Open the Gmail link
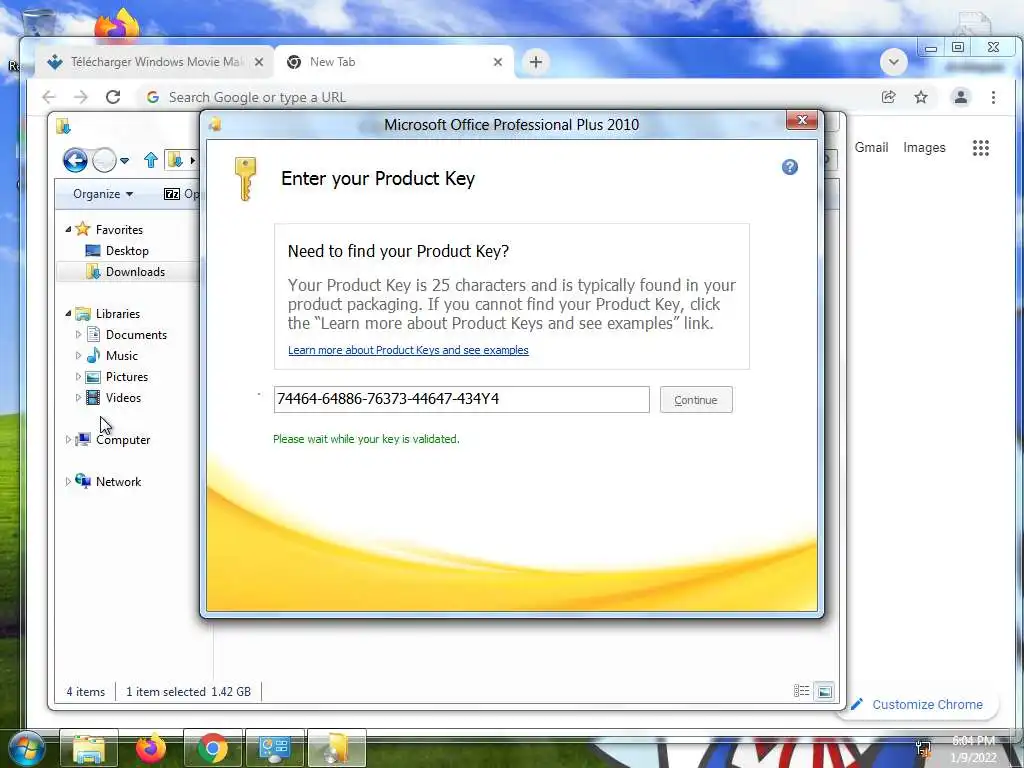 (871, 148)
